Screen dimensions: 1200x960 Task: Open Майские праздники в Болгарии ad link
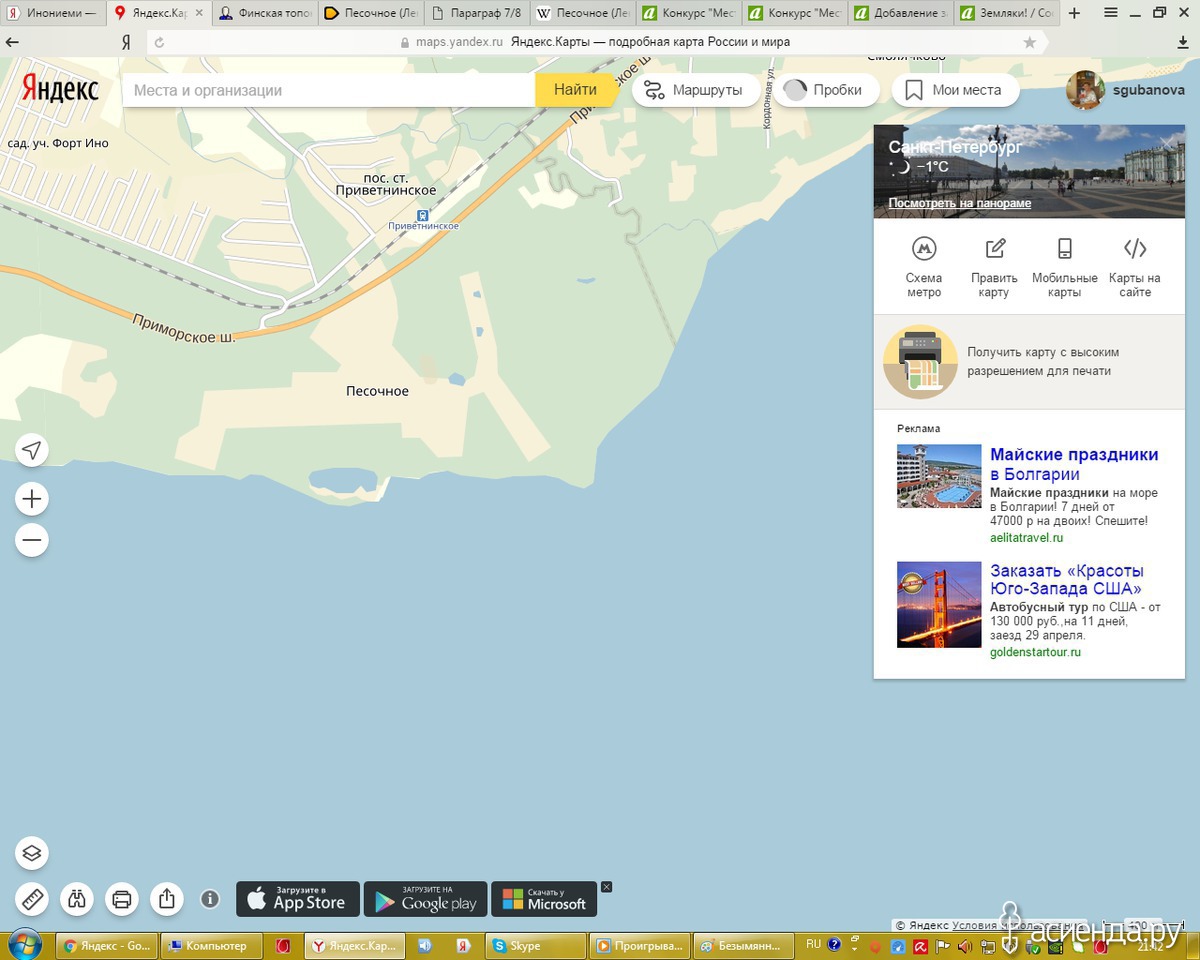[1074, 464]
